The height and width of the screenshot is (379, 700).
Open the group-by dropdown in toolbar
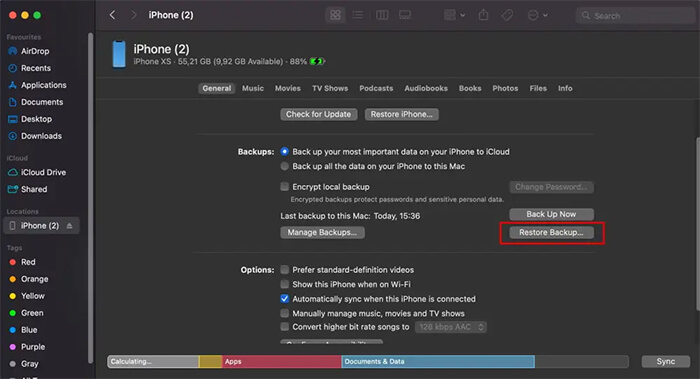[x=454, y=15]
